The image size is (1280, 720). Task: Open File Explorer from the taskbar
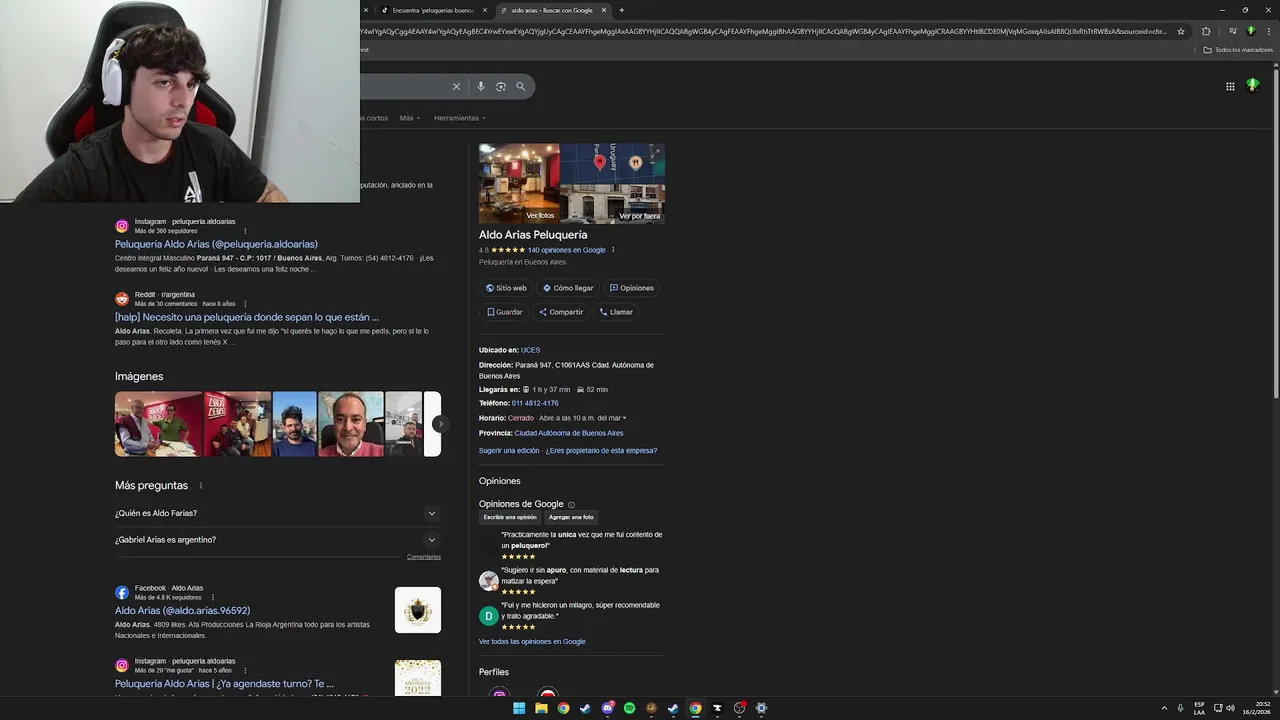tap(541, 708)
